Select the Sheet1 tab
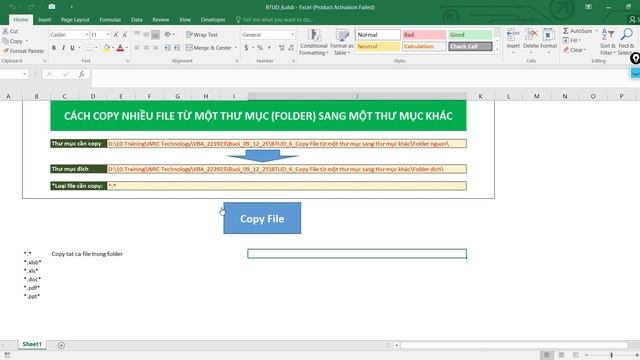Screen dimensions: 640x360 point(32,344)
